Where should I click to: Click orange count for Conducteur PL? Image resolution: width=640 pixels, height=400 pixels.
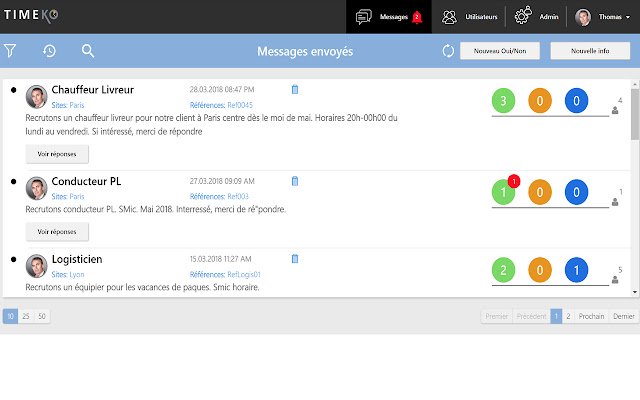pos(540,192)
